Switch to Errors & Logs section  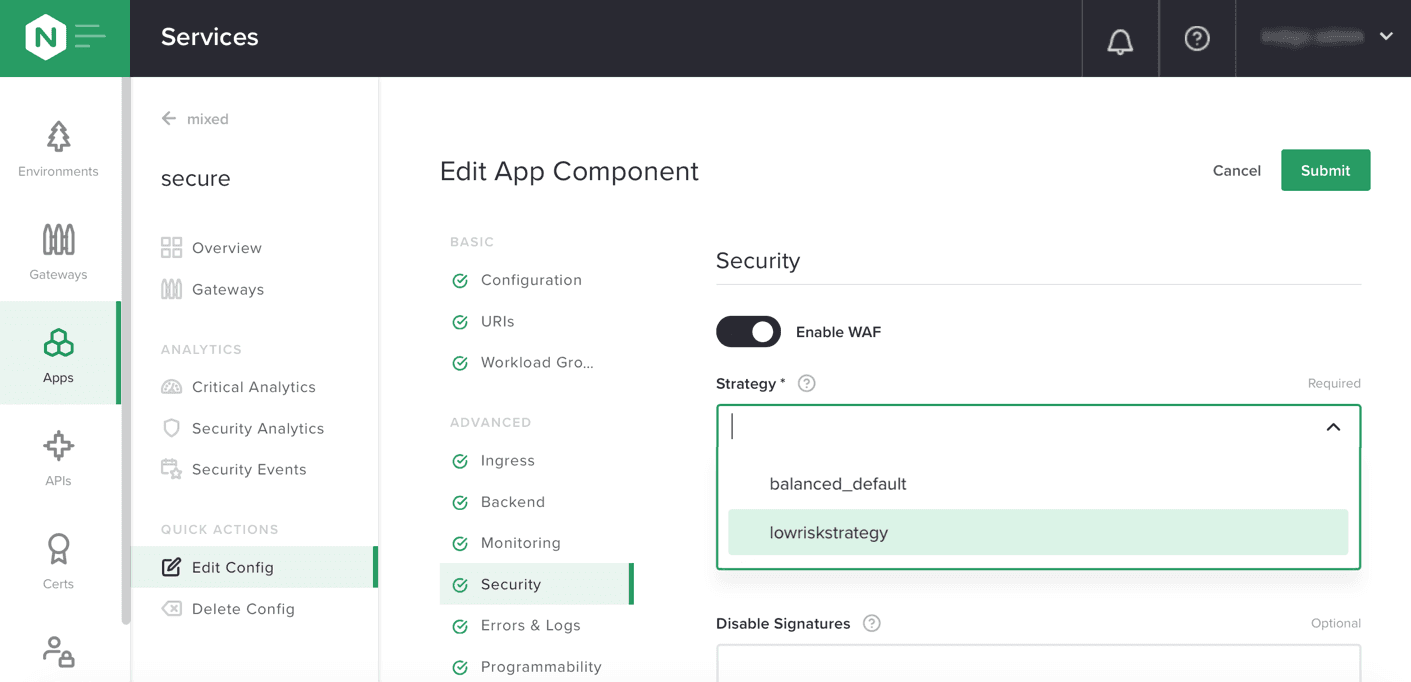(530, 626)
